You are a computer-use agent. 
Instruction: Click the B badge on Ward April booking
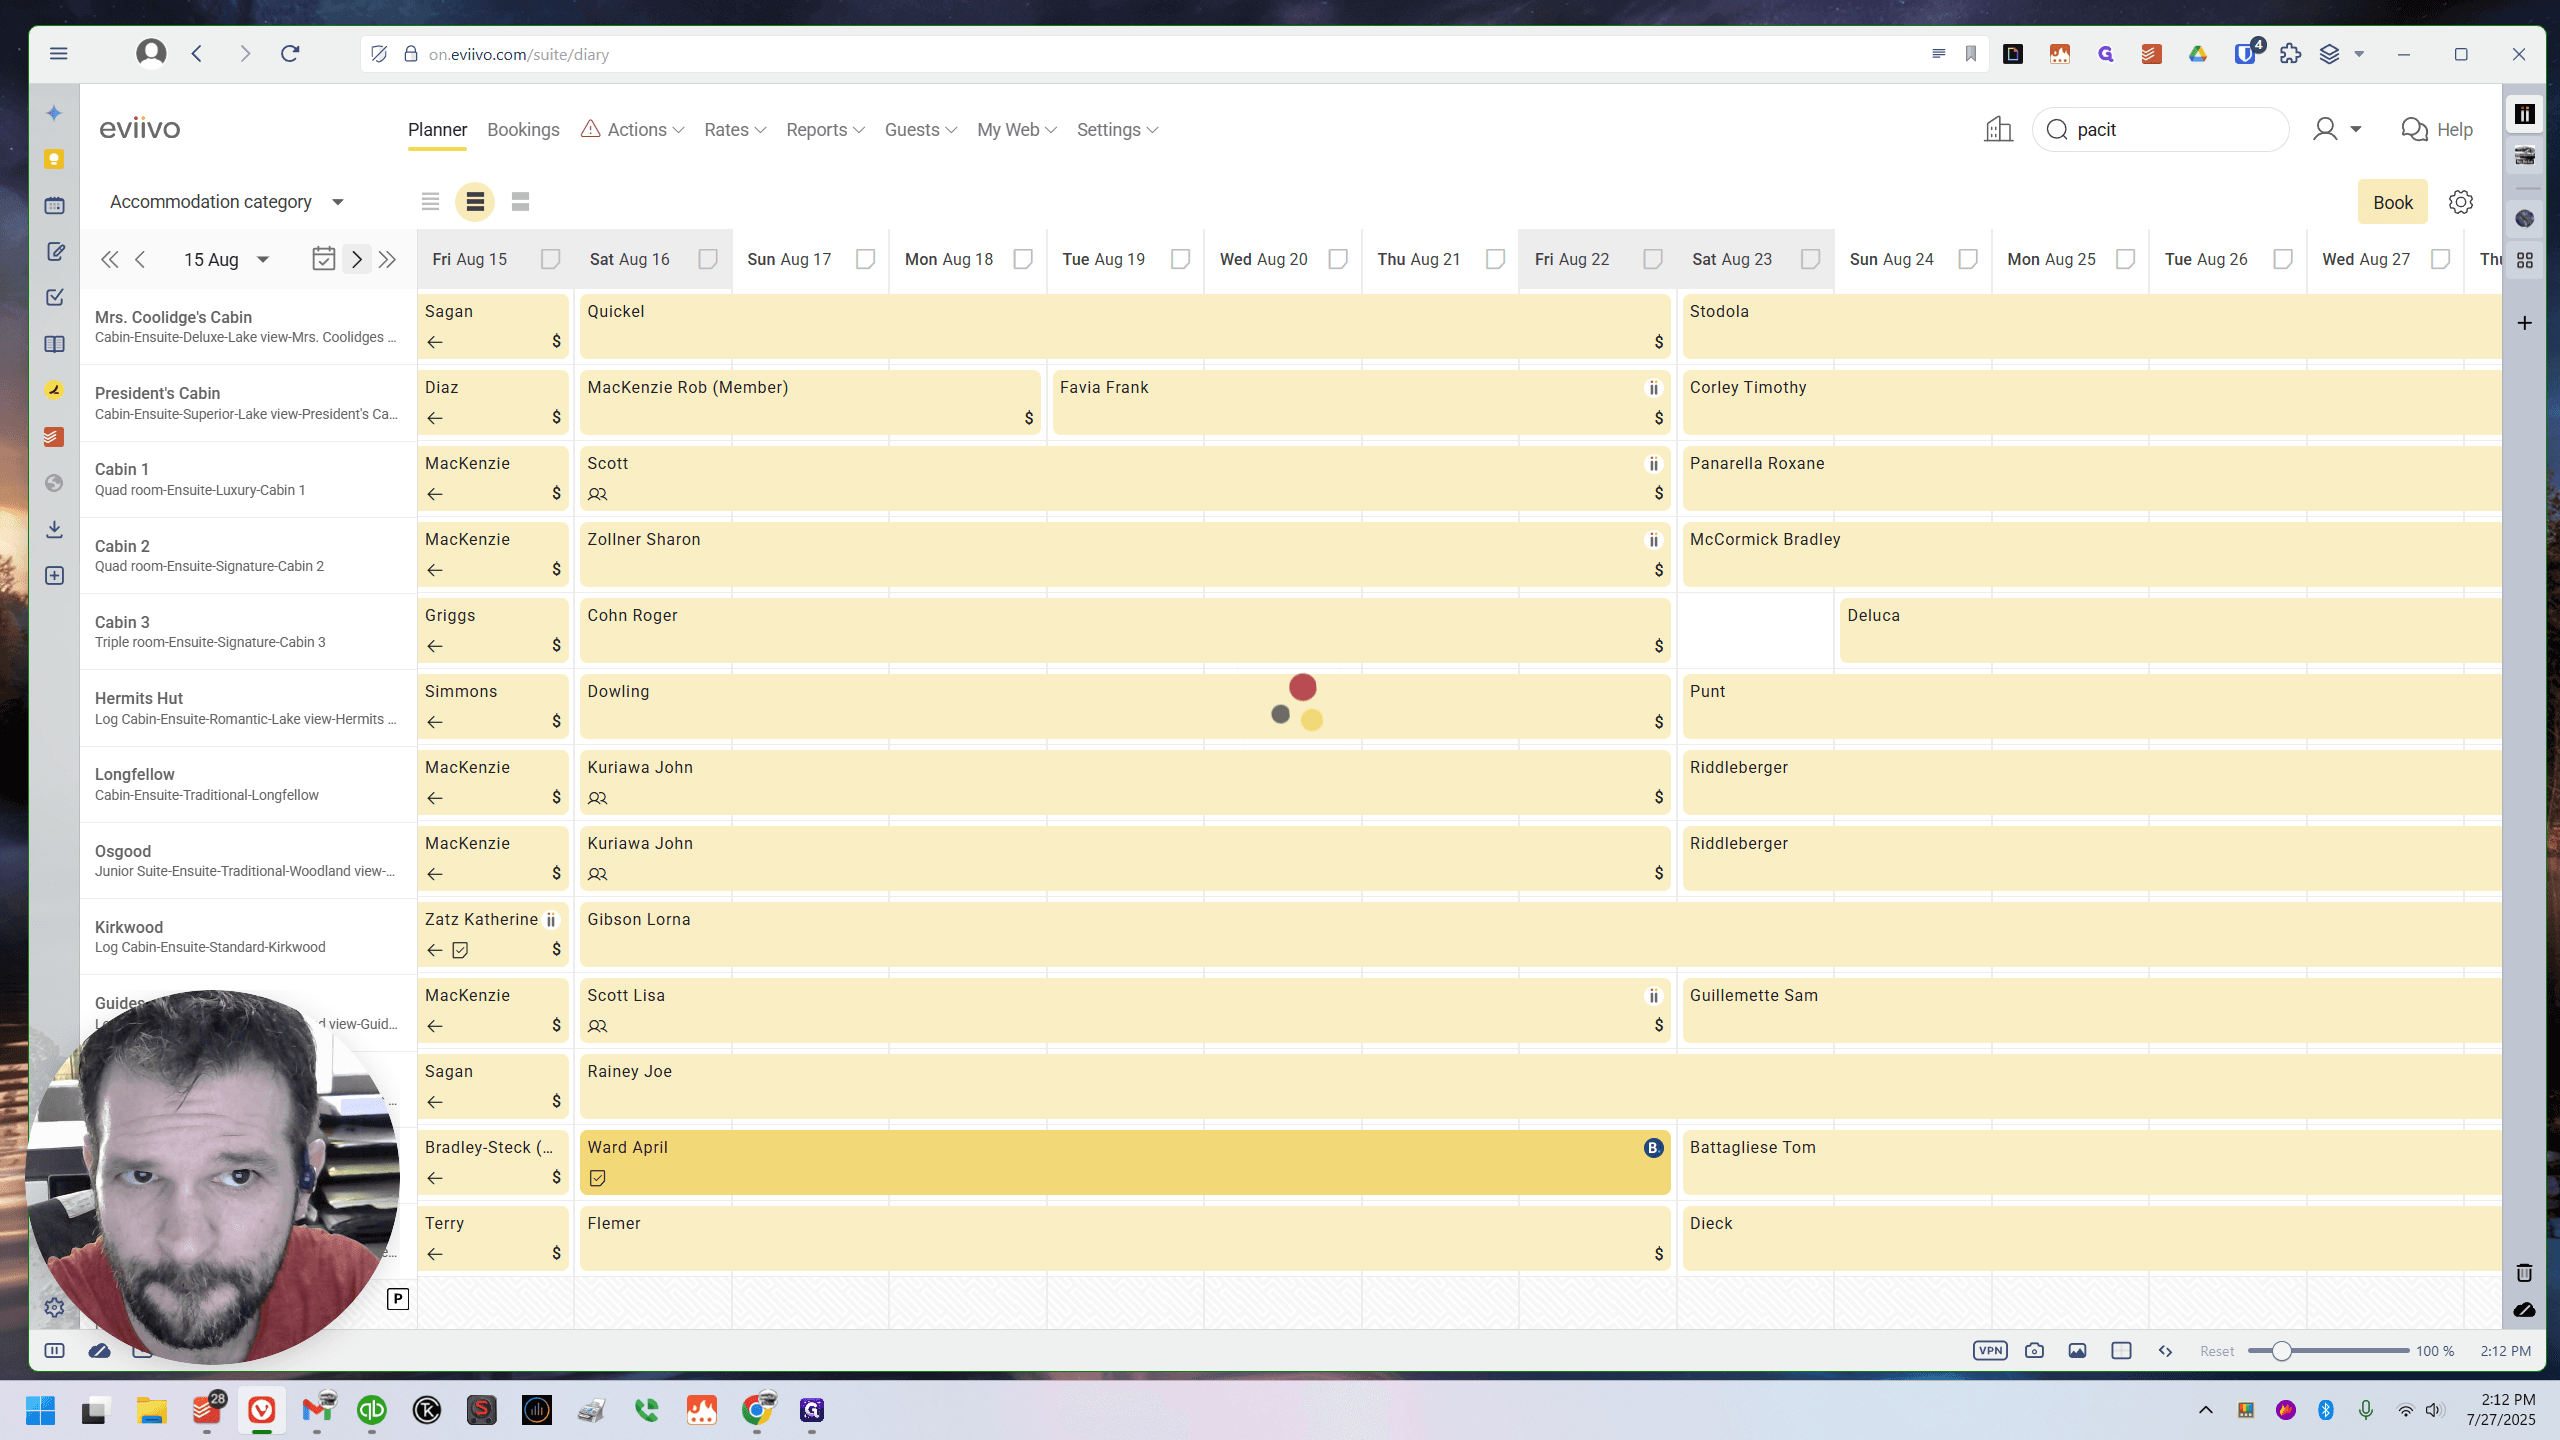(x=1653, y=1148)
